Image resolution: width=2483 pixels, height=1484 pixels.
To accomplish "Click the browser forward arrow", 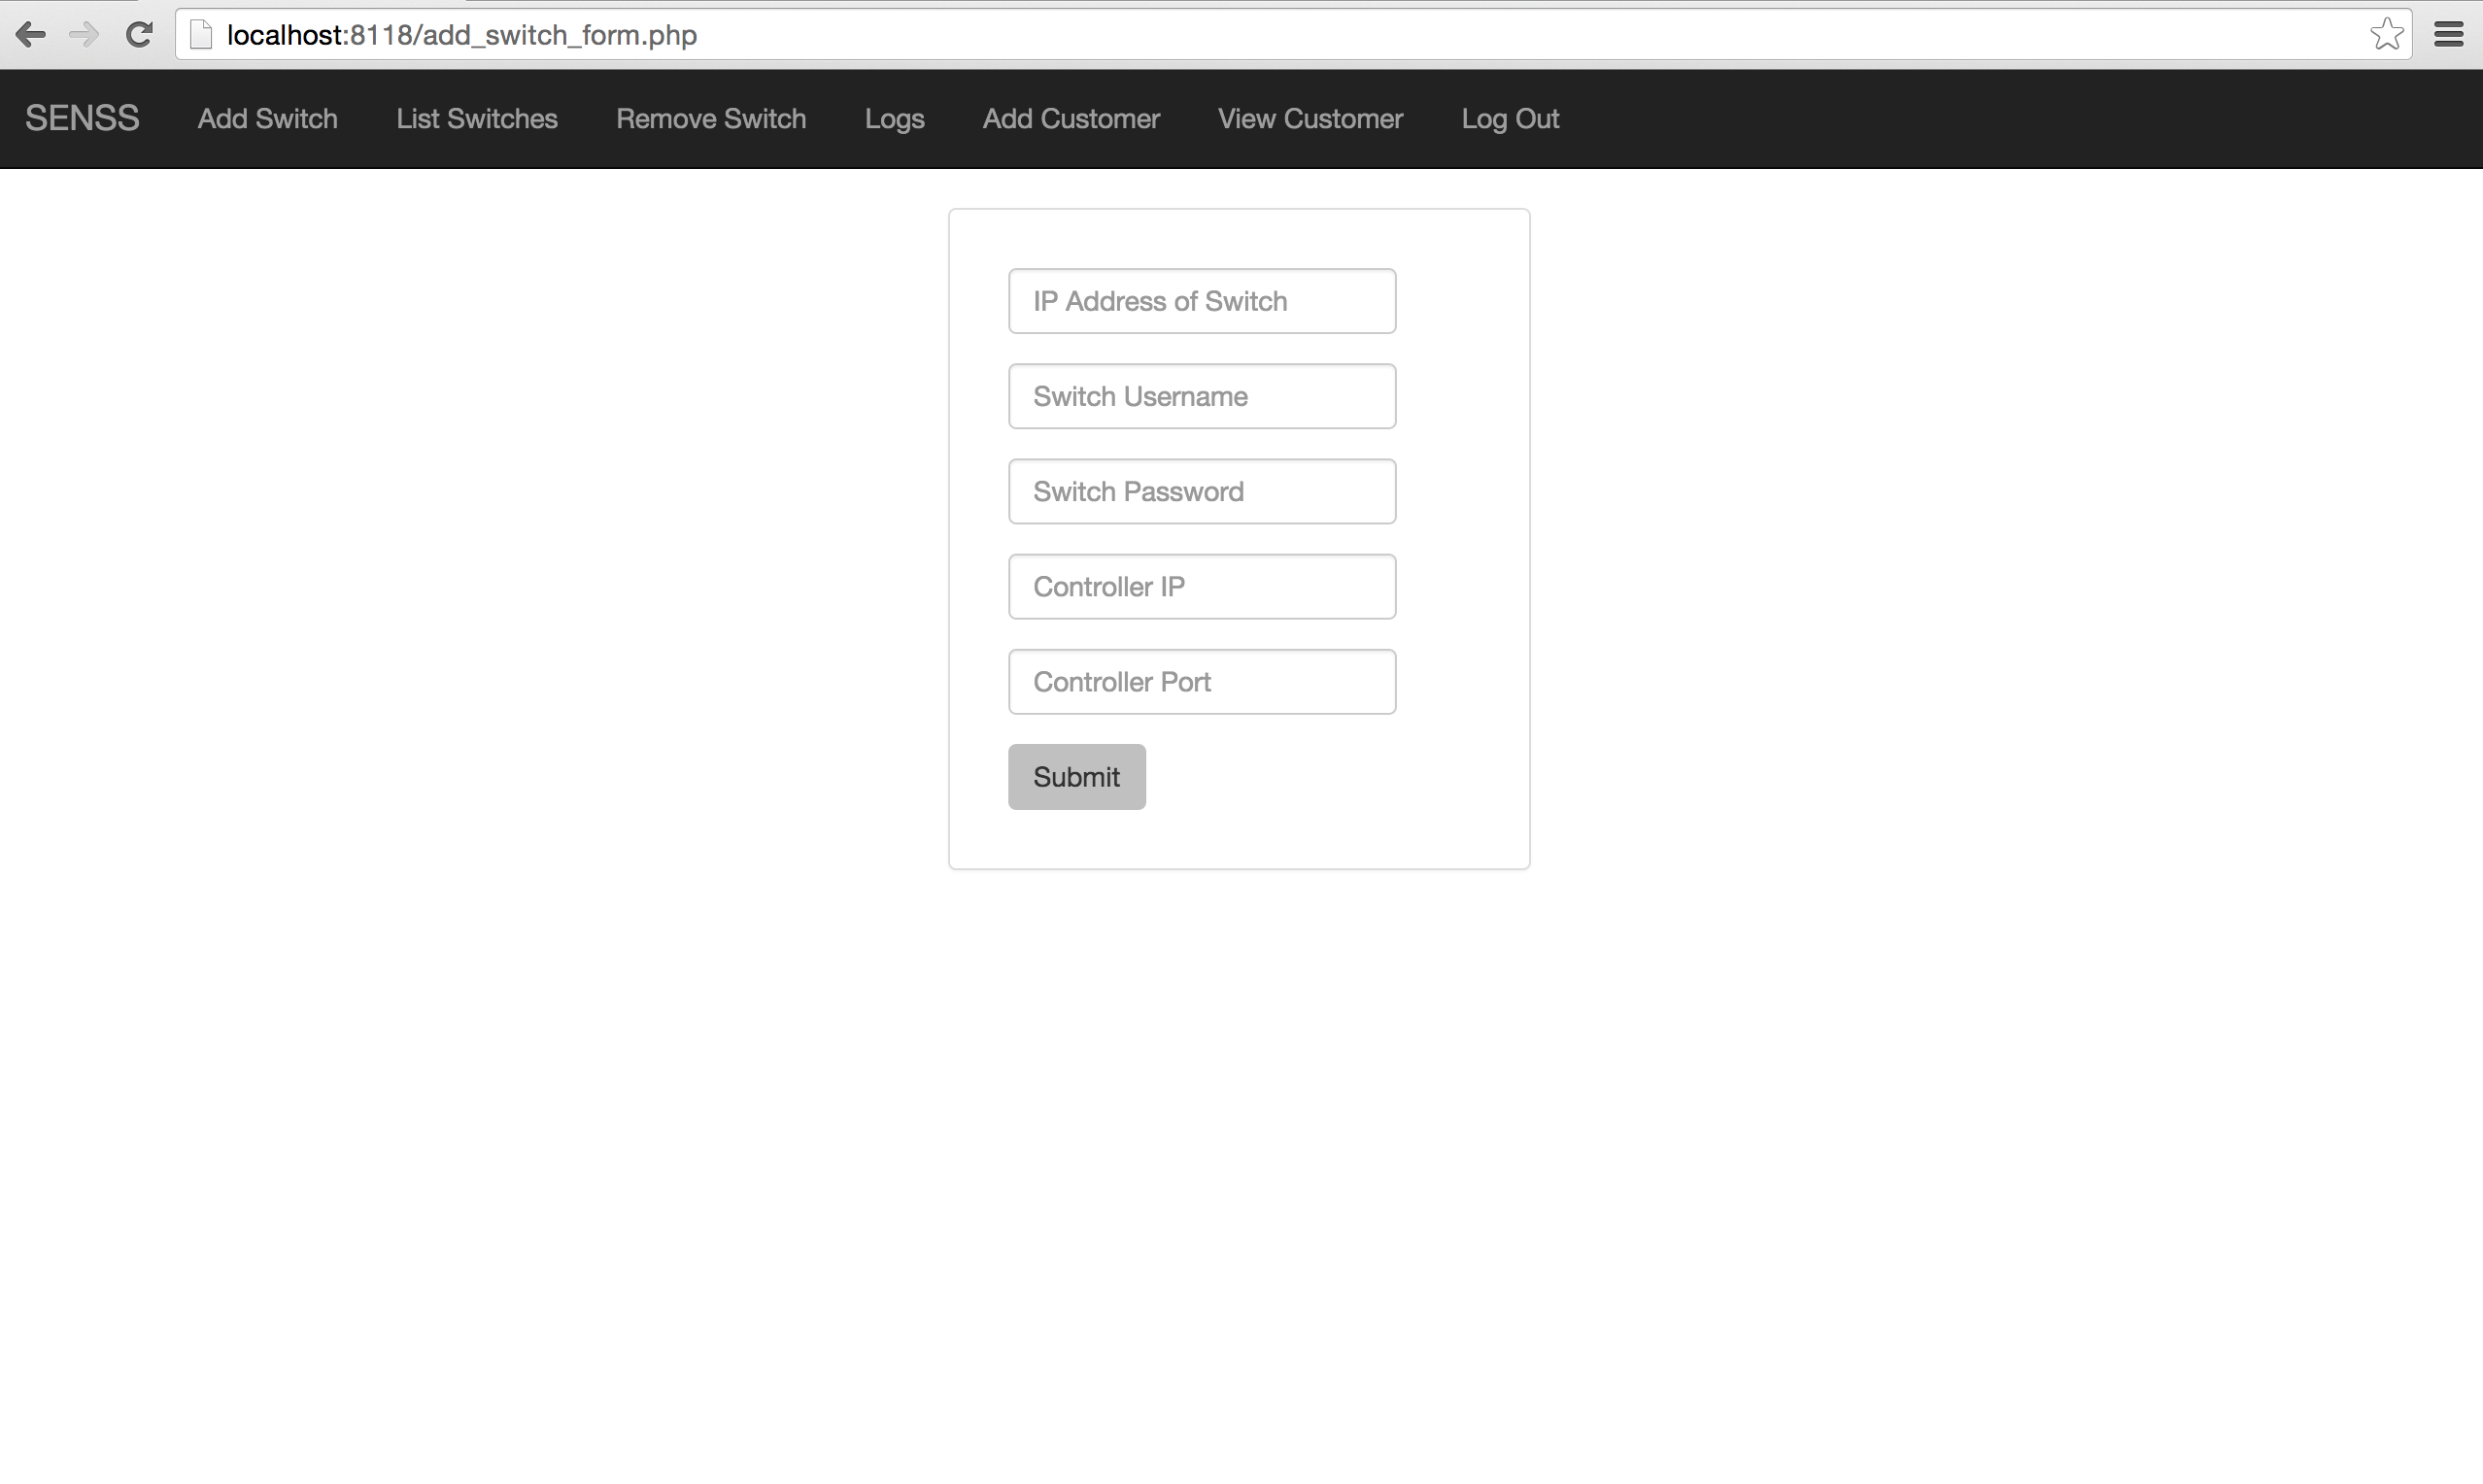I will (85, 35).
